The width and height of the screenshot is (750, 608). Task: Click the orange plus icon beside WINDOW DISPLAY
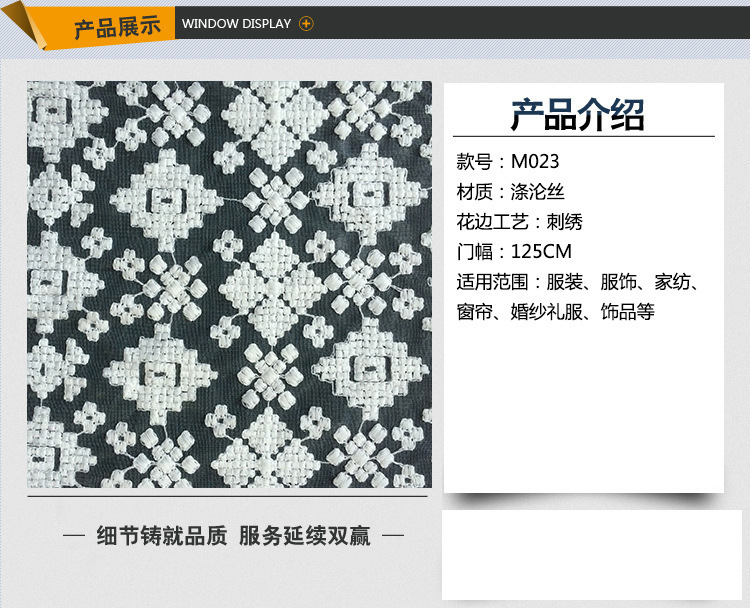click(x=306, y=23)
